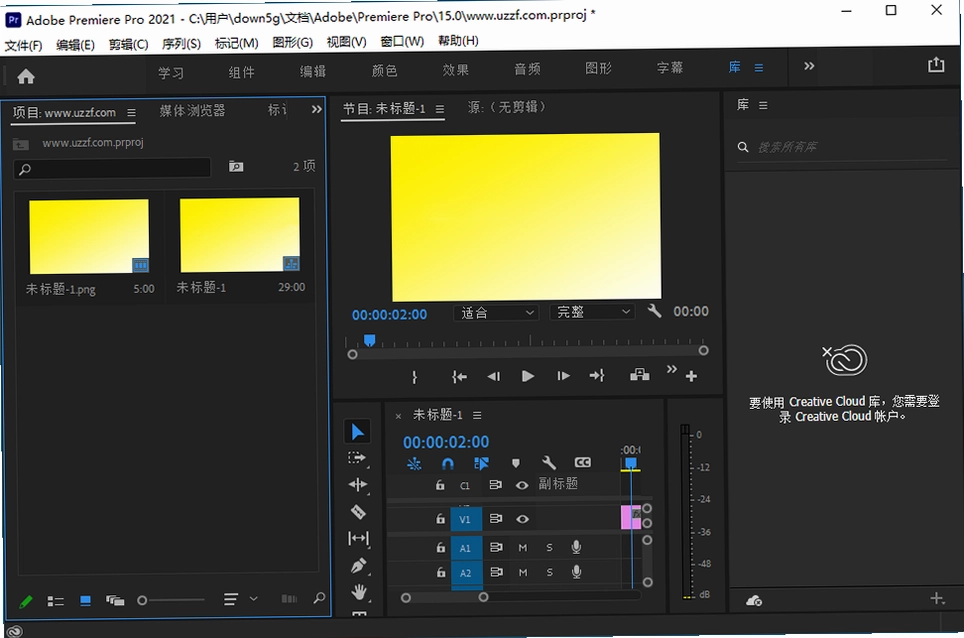This screenshot has height=638, width=964.
Task: Toggle V1 track output eye
Action: coord(523,519)
